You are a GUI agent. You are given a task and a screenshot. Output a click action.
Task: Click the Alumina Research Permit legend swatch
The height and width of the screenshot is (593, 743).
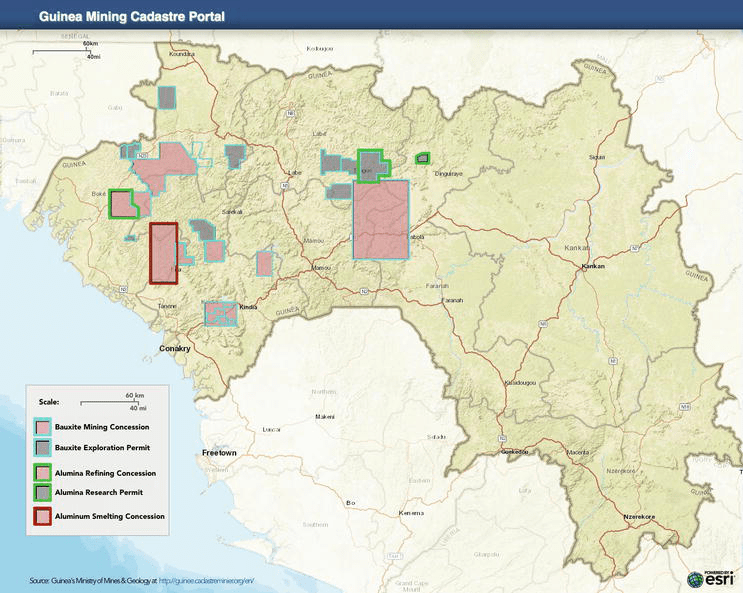(x=43, y=493)
